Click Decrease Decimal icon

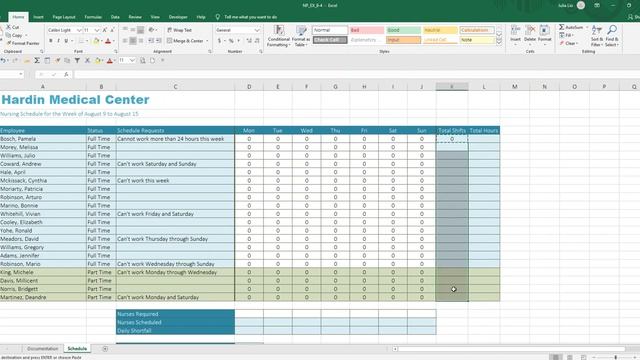click(x=257, y=41)
